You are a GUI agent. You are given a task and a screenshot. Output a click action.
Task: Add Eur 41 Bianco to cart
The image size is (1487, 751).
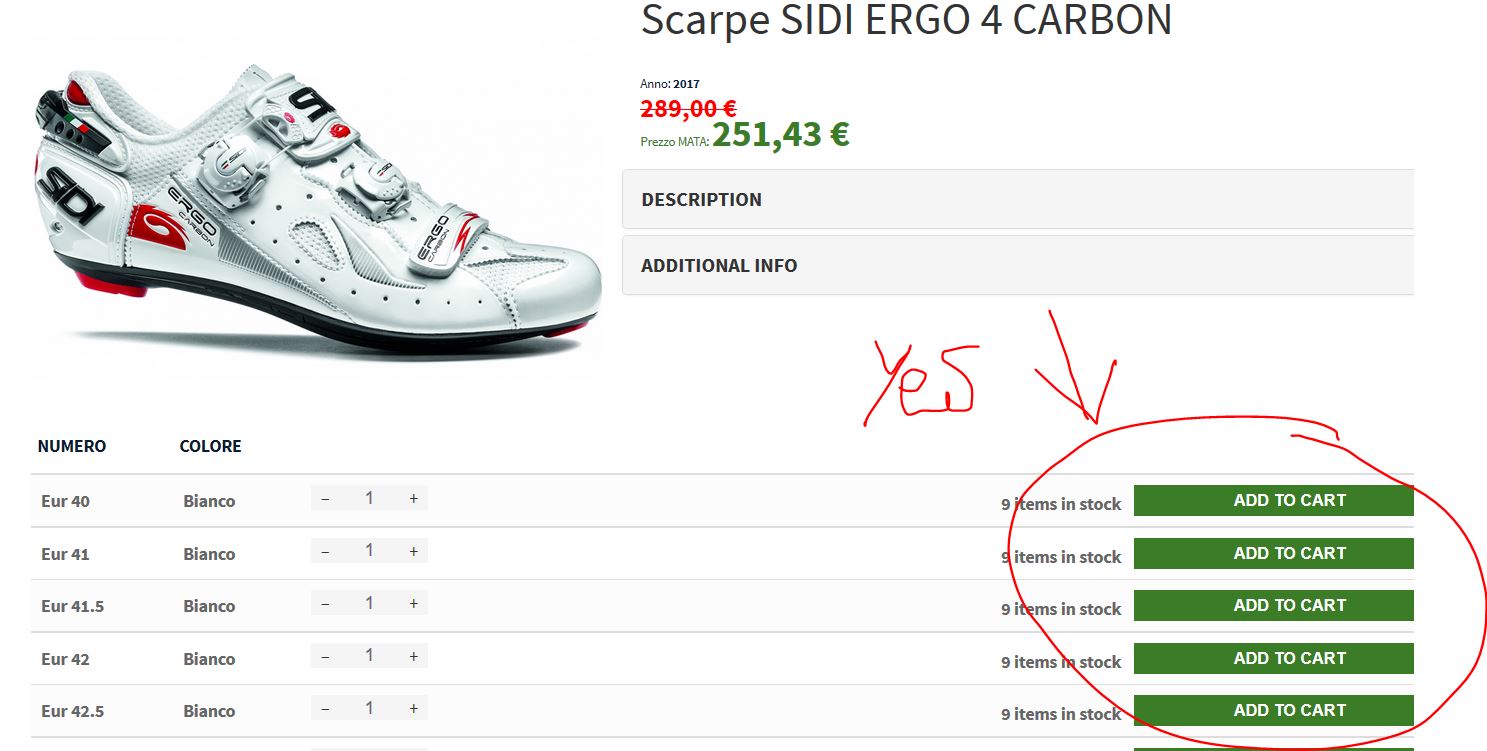(1274, 553)
